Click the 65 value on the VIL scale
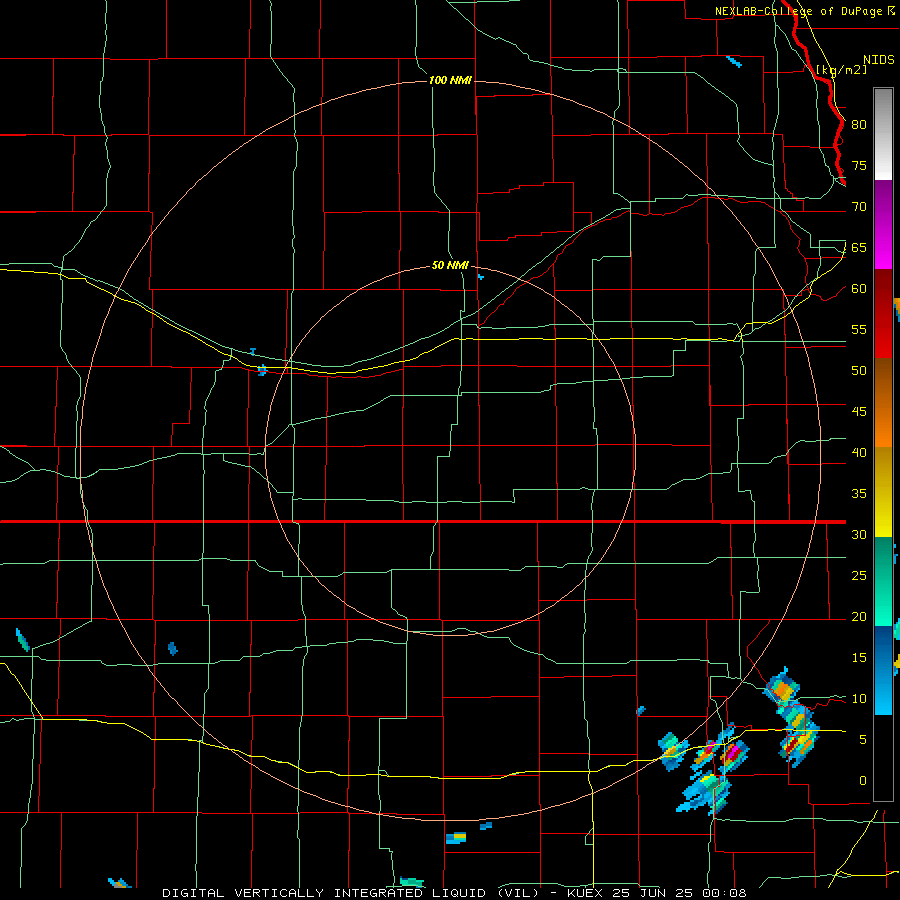Viewport: 900px width, 900px height. (x=859, y=247)
